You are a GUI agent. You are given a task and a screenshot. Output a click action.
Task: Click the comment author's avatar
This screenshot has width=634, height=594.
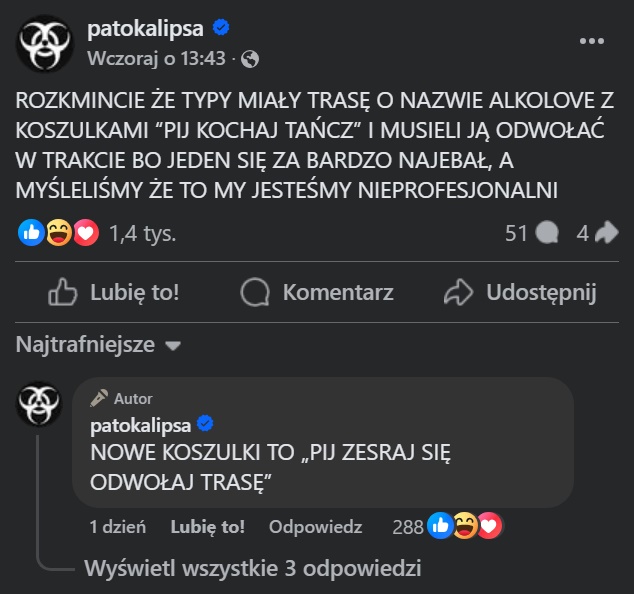(39, 406)
